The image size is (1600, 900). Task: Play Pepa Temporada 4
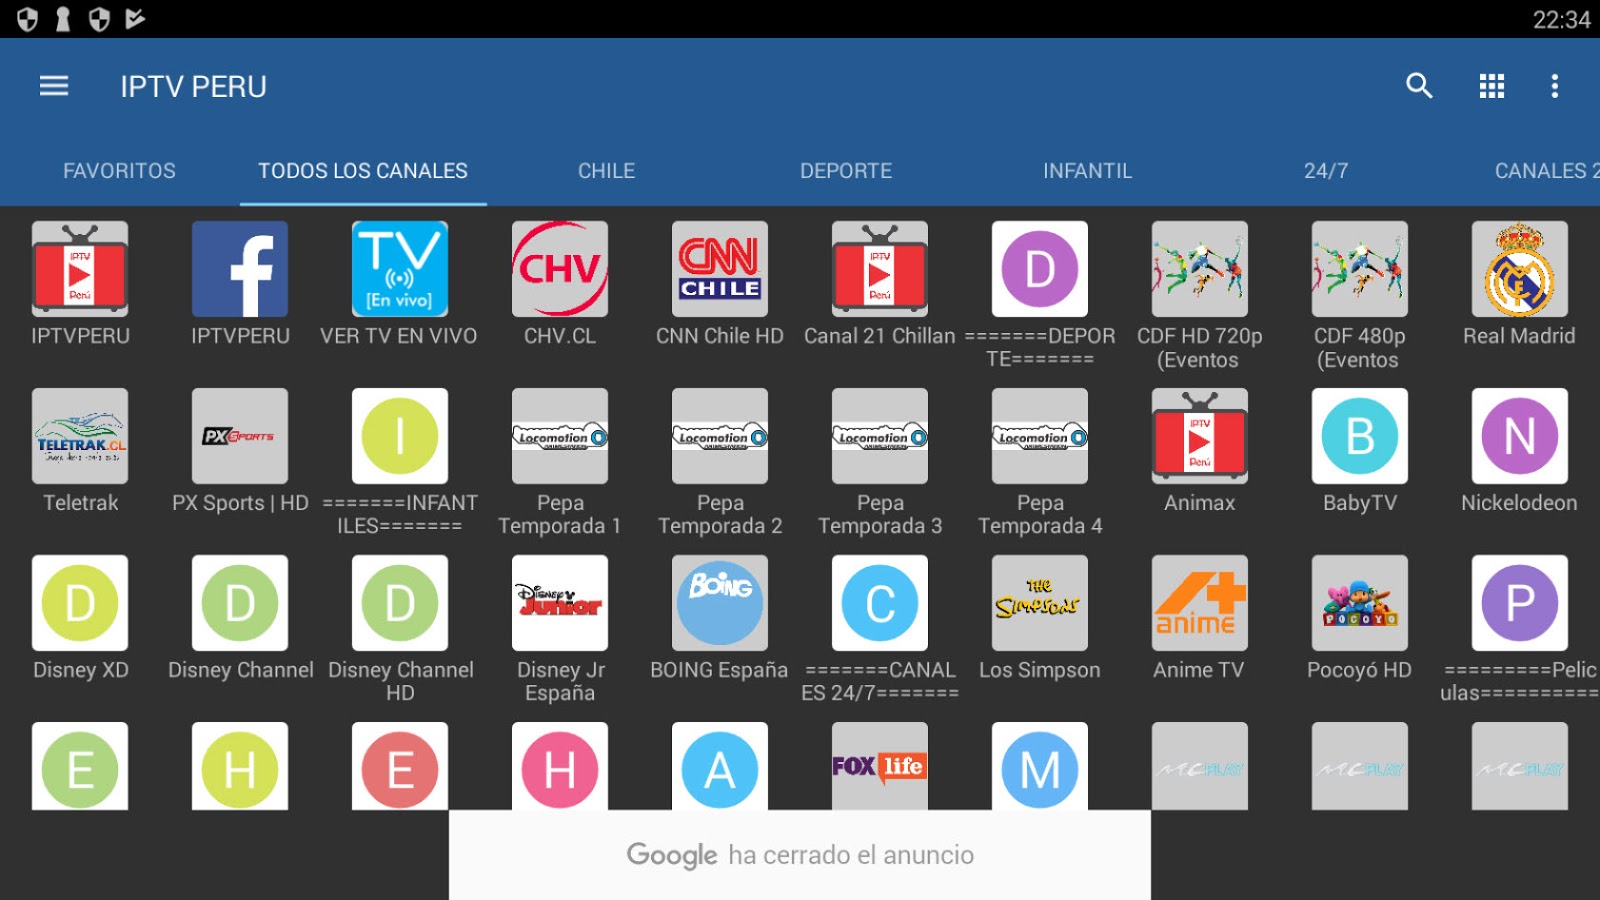pyautogui.click(x=1040, y=436)
